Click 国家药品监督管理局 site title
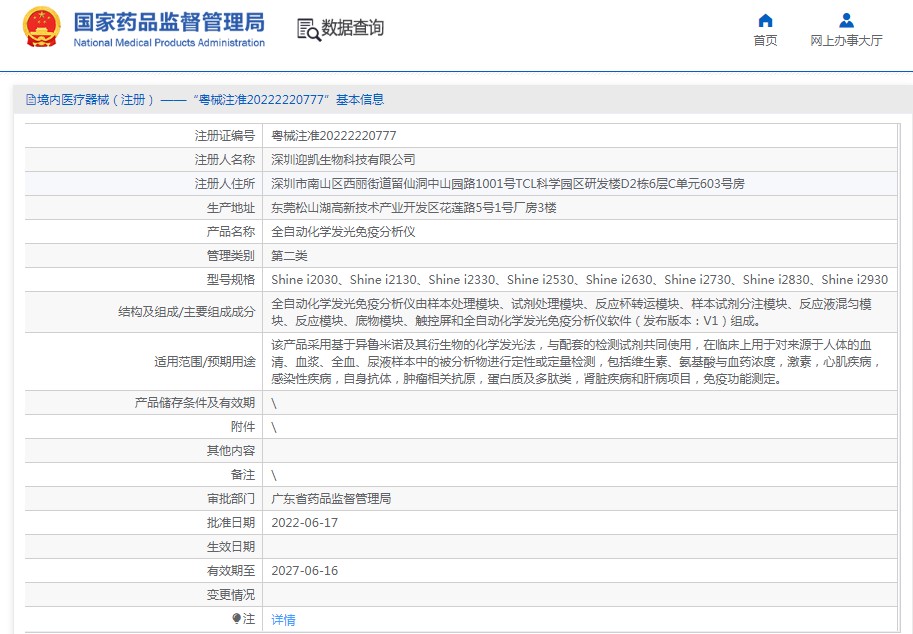Viewport: 913px width, 634px height. [169, 22]
